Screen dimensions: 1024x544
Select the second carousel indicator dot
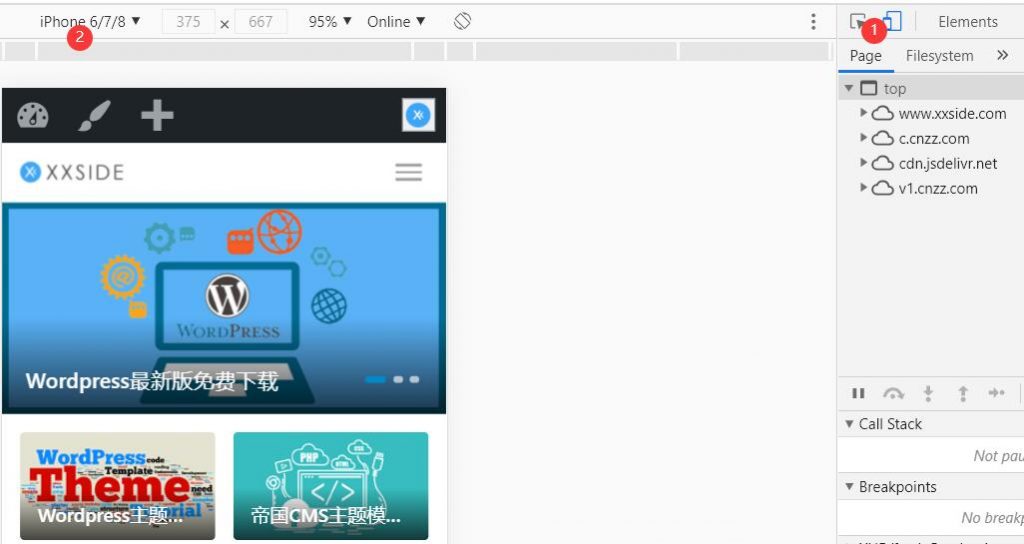pos(398,379)
